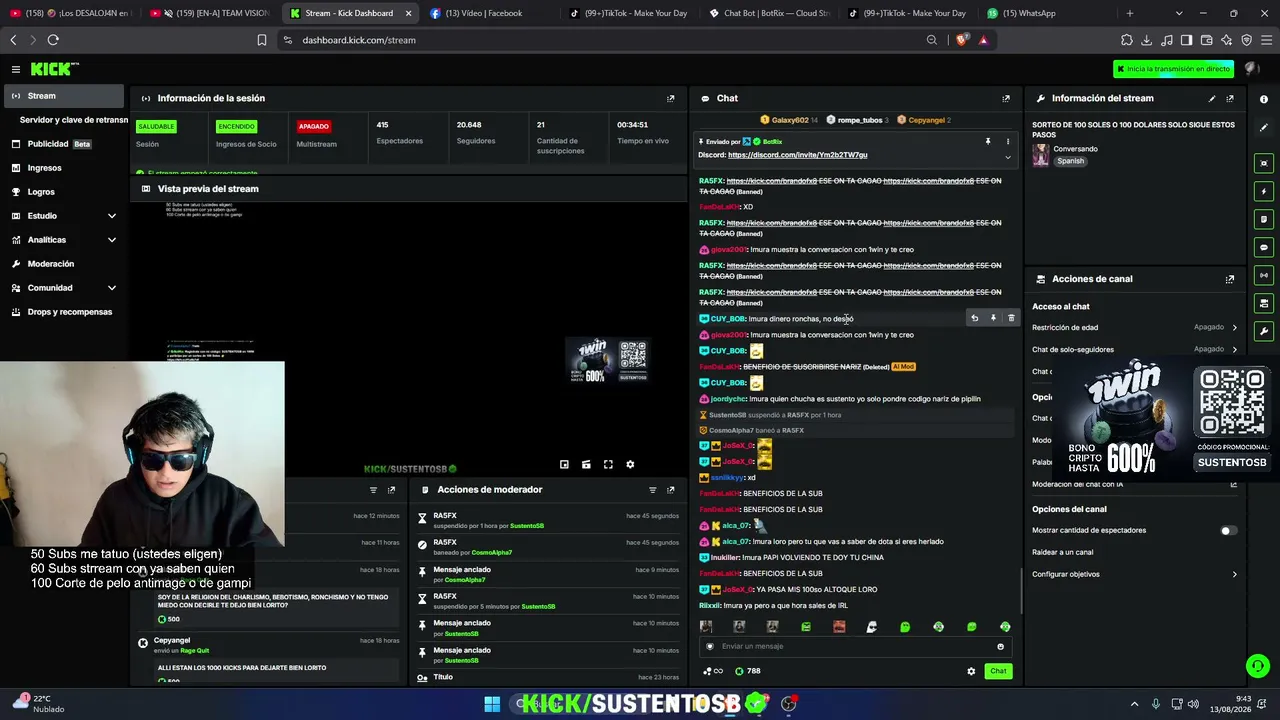Open chat settings gear icon
Viewport: 1280px width, 720px height.
[971, 671]
